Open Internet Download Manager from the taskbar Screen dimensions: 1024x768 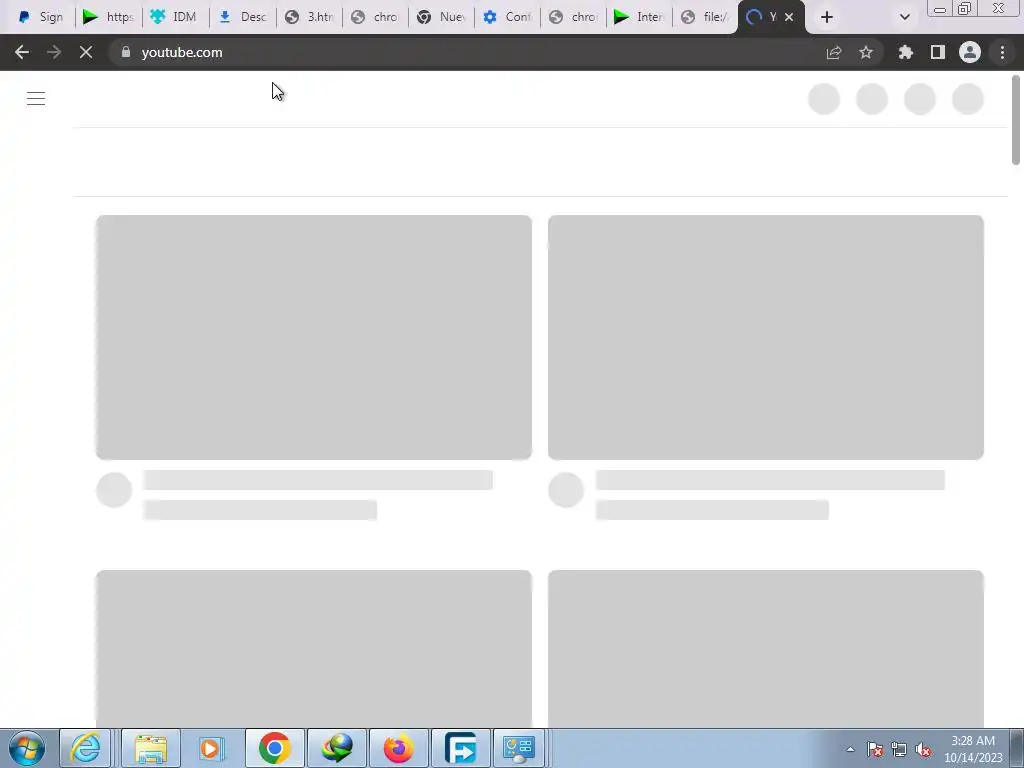[337, 748]
